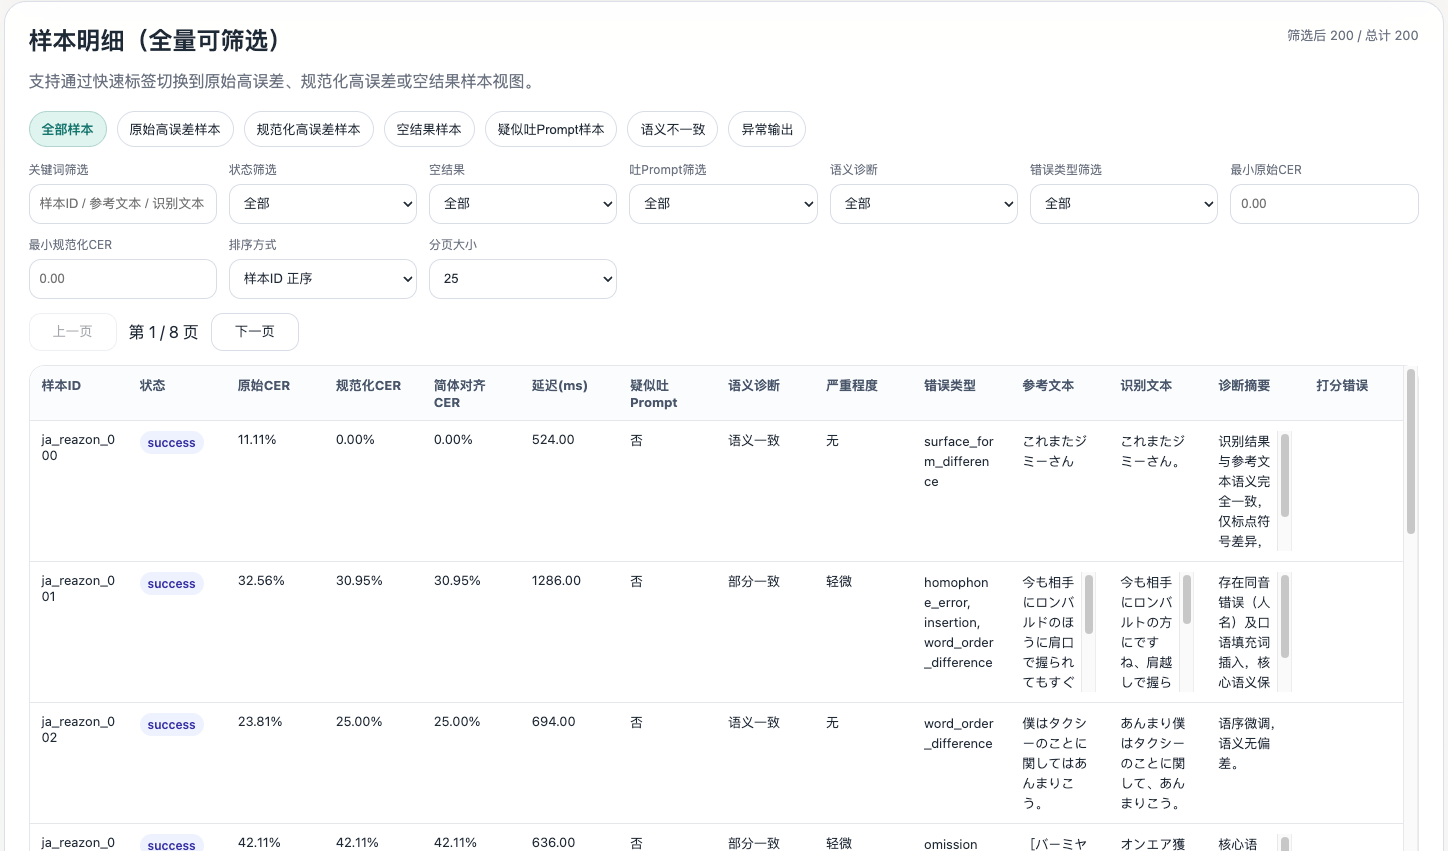Click the 规范化CER column header
Image resolution: width=1448 pixels, height=851 pixels.
coord(368,386)
